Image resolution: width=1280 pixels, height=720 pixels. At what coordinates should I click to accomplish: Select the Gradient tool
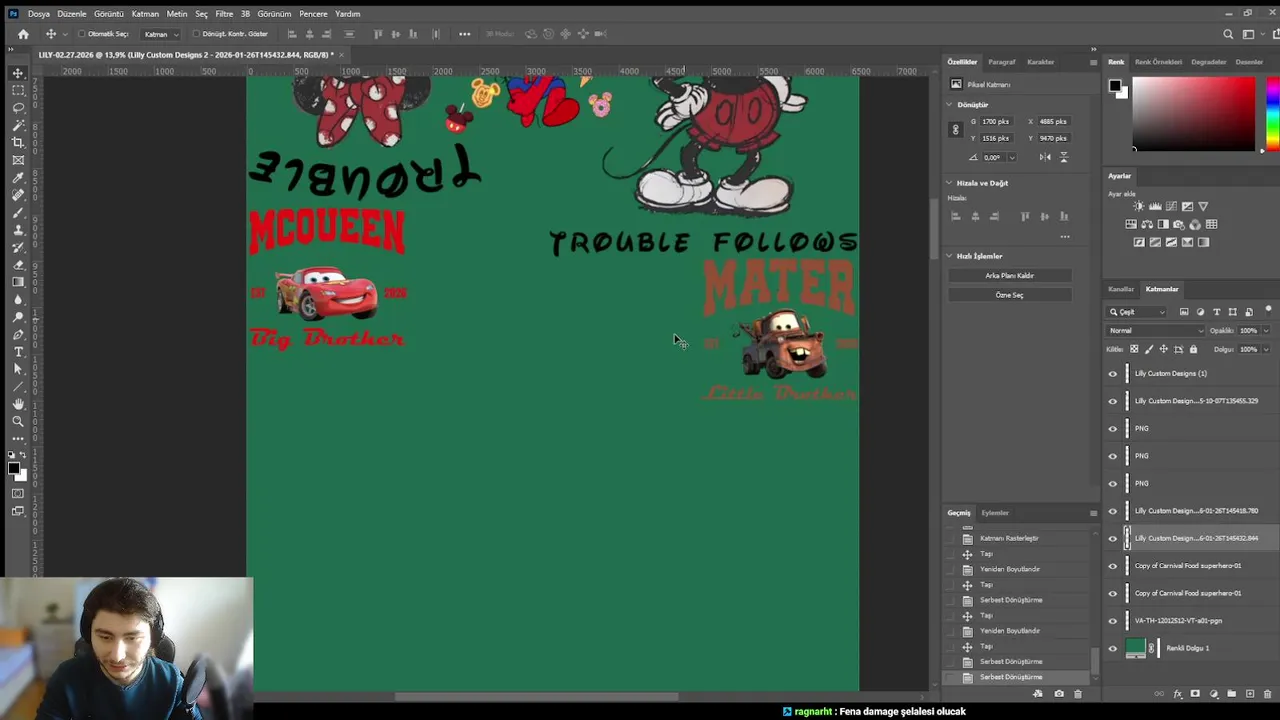18,282
